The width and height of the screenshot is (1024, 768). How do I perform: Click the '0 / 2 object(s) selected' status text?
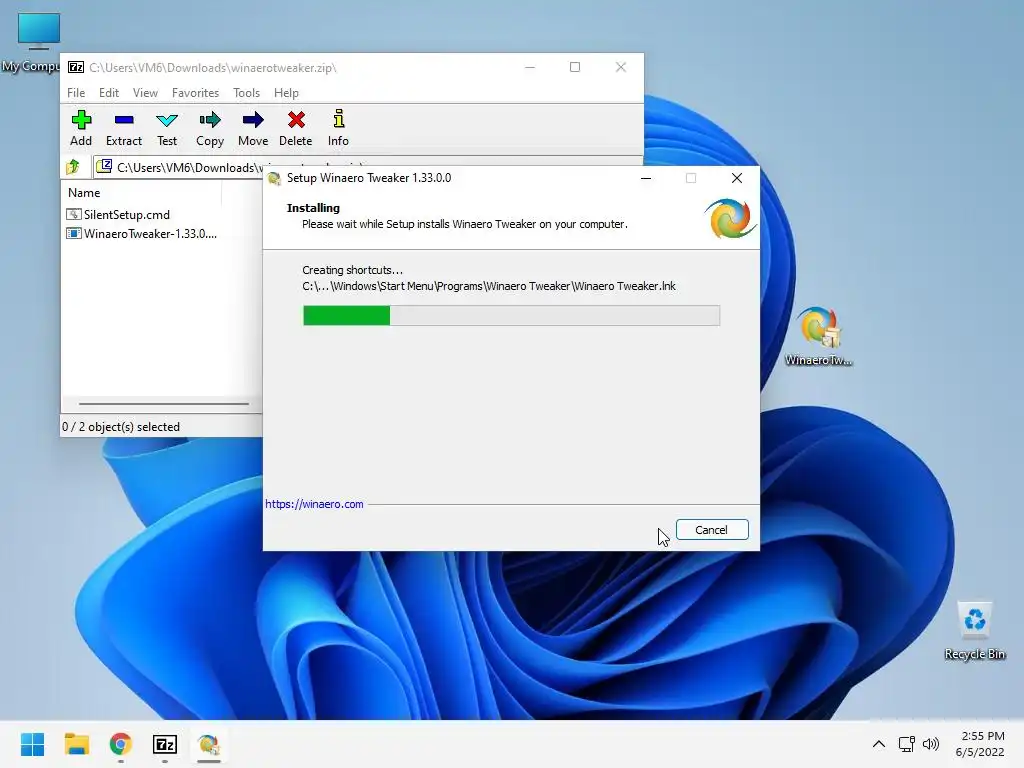click(x=121, y=426)
